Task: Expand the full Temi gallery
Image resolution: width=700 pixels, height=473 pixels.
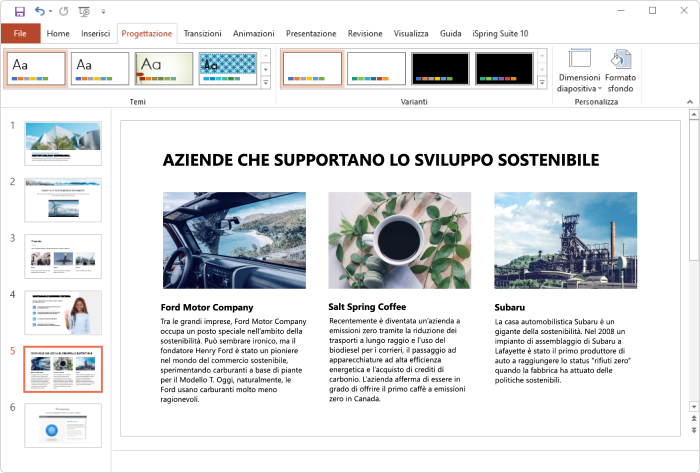Action: click(x=266, y=83)
